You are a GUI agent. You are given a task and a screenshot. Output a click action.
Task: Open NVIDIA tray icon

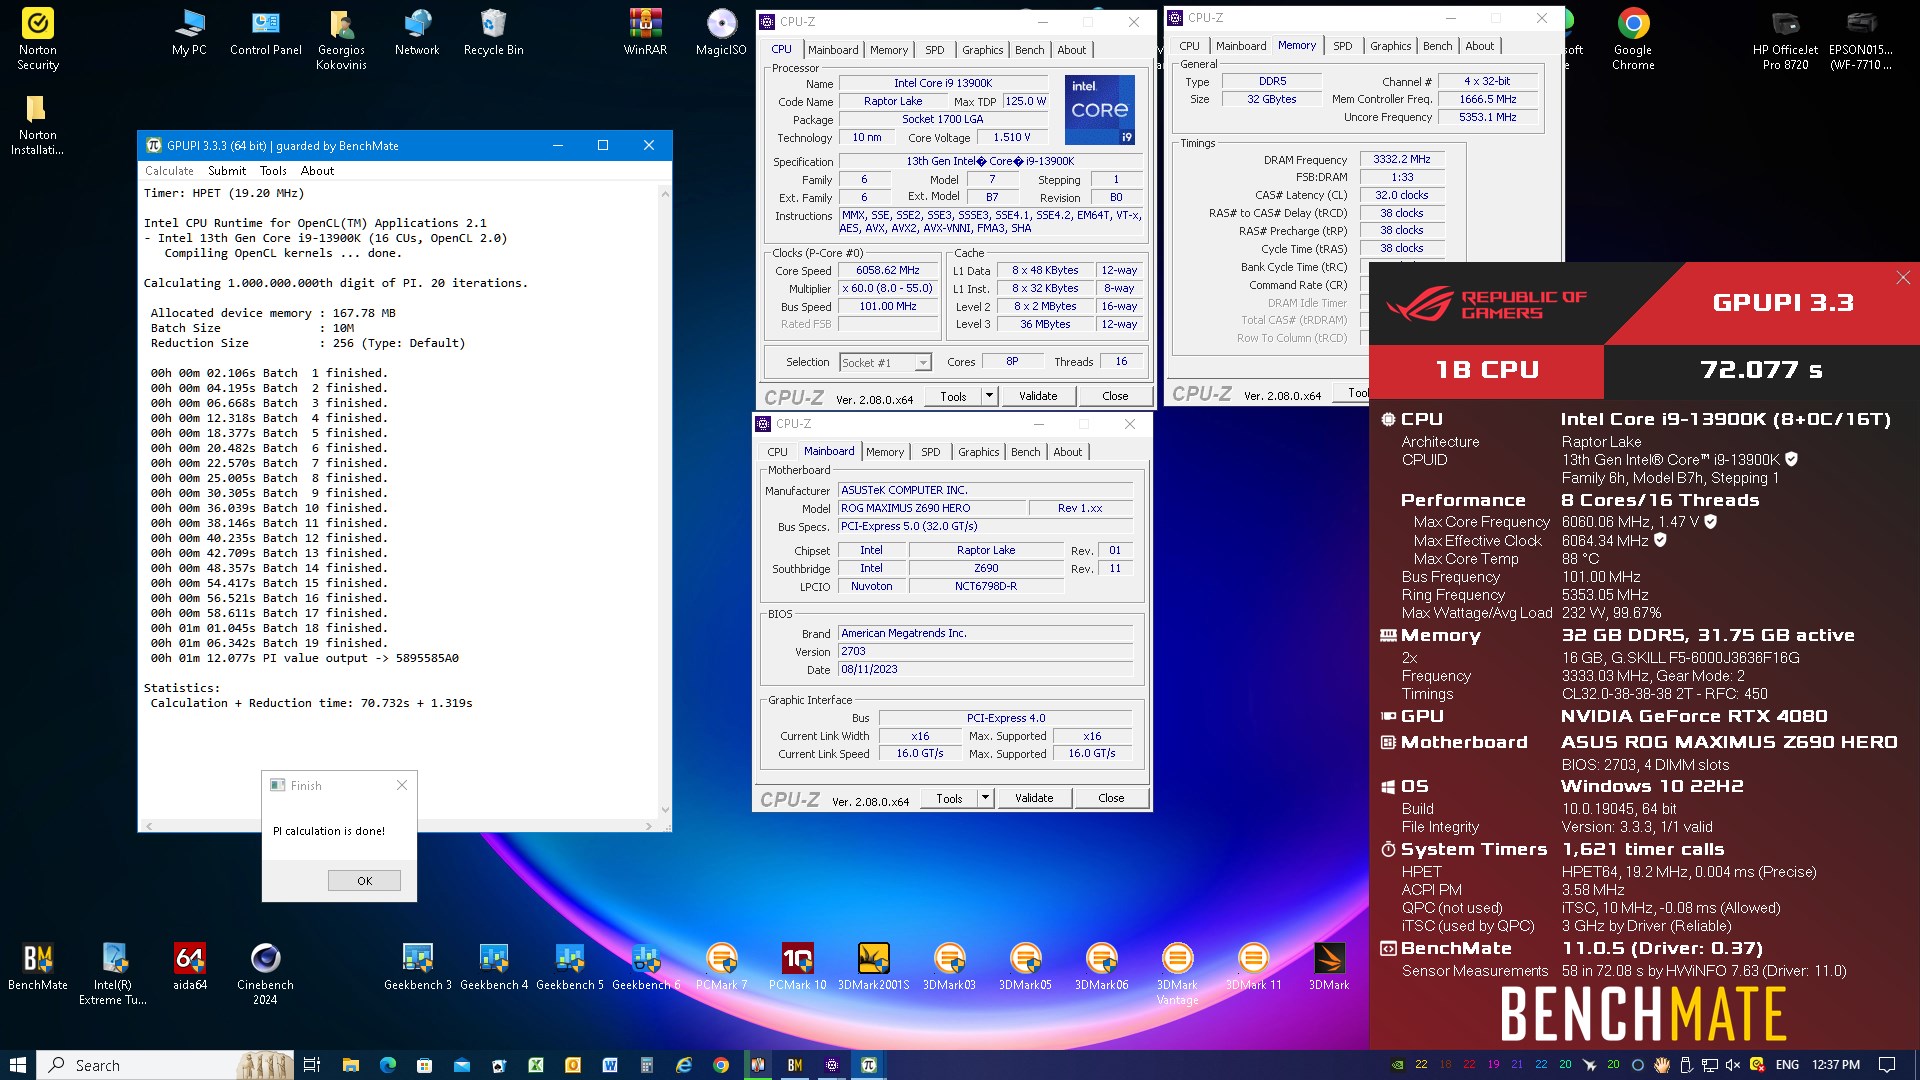point(1398,1065)
